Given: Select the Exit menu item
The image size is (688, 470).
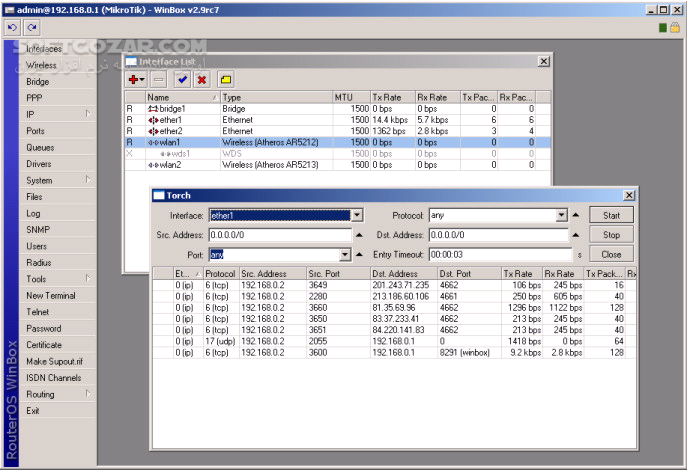Looking at the screenshot, I should click(x=57, y=411).
